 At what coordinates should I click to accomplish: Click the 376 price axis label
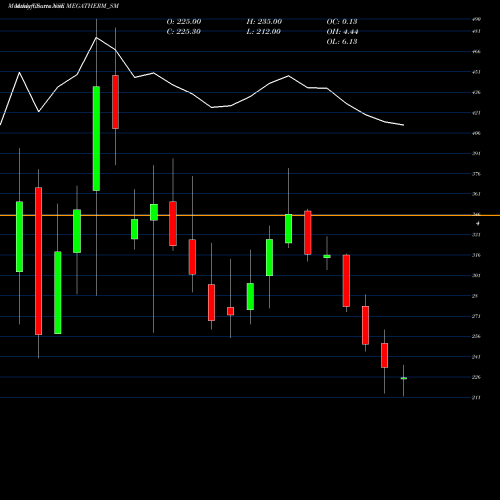tap(476, 174)
